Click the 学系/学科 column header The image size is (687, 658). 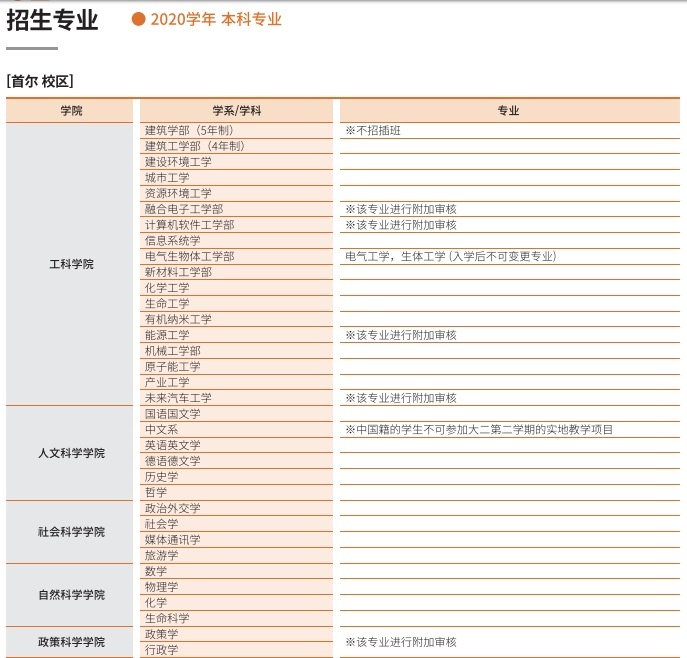236,111
